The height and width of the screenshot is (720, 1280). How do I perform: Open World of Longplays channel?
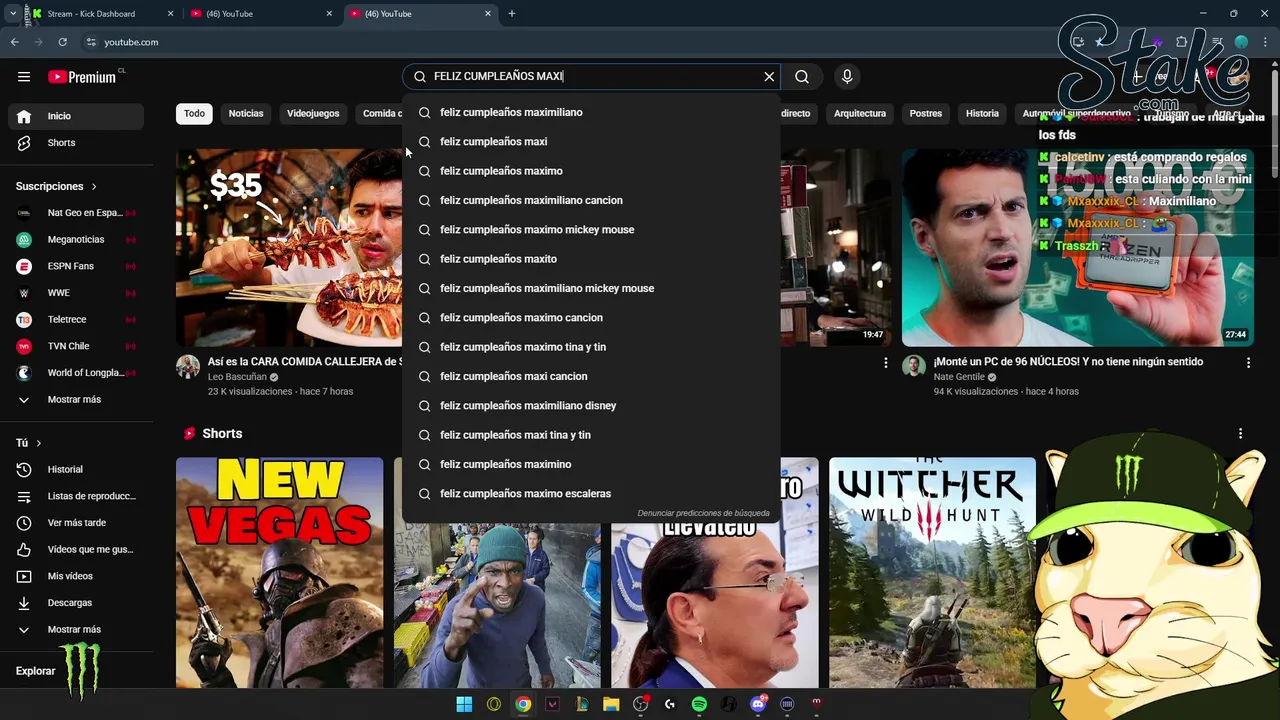click(76, 373)
